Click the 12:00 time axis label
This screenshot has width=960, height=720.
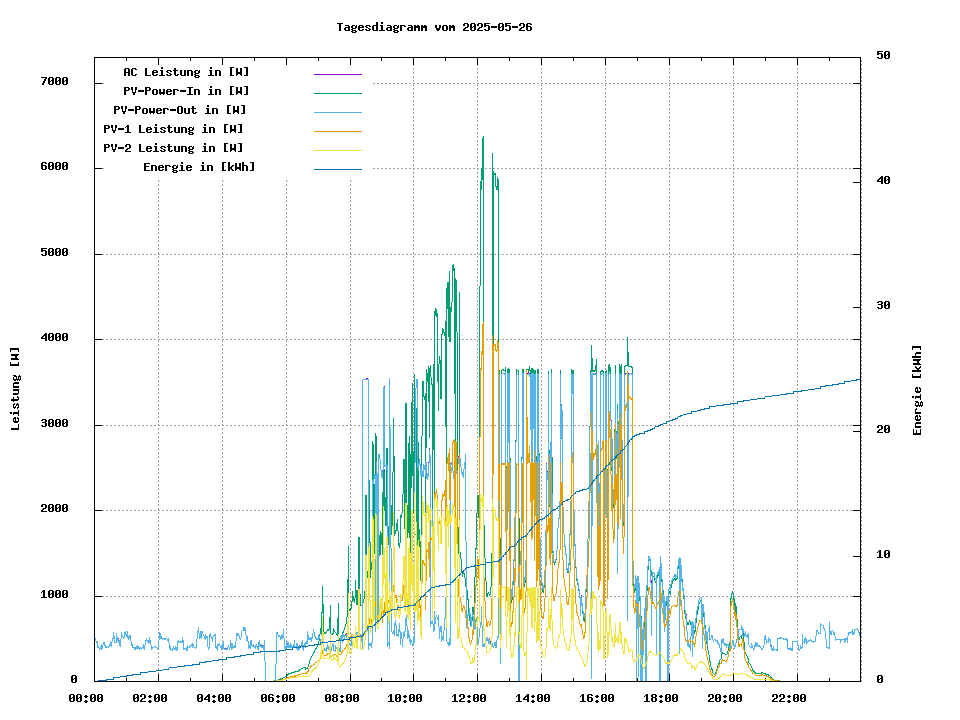[x=469, y=698]
